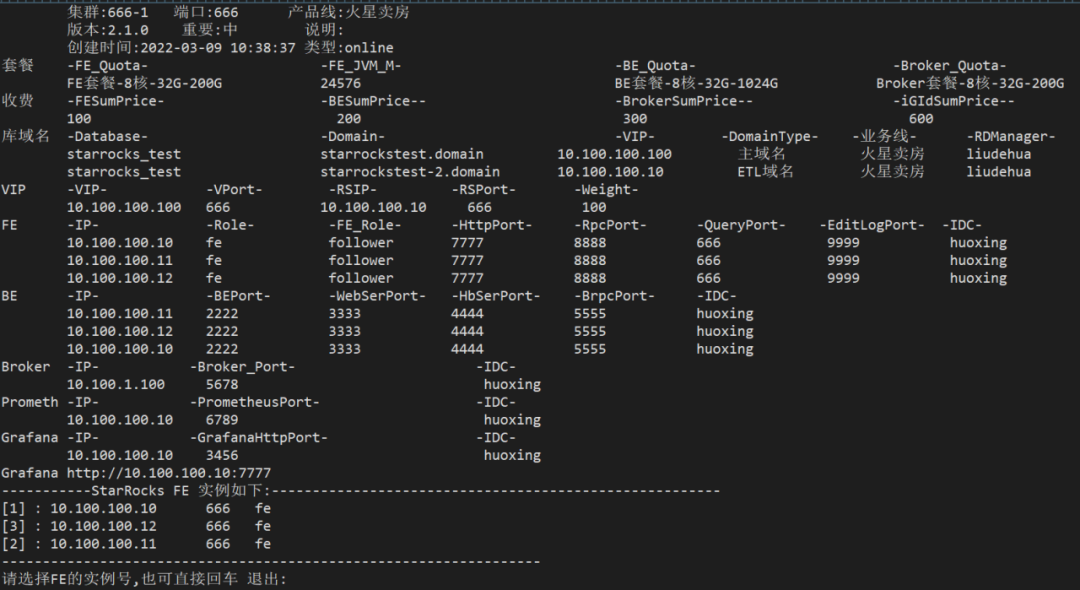Click the Broker IP 10.100.1.100
The width and height of the screenshot is (1080, 590).
coord(116,384)
